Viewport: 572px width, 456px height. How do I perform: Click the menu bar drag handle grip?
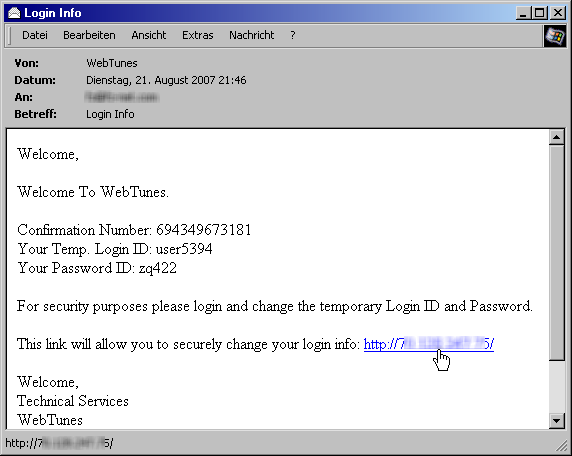[9, 35]
